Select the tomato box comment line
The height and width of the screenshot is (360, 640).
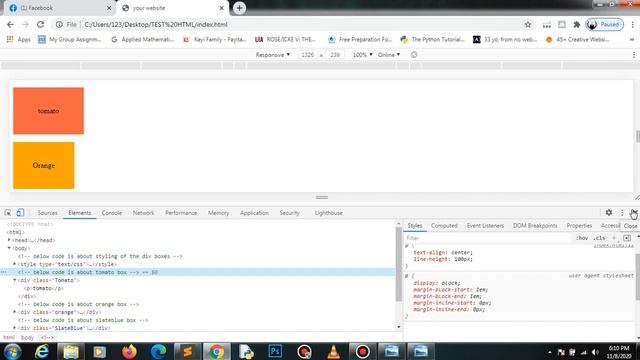click(x=198, y=272)
